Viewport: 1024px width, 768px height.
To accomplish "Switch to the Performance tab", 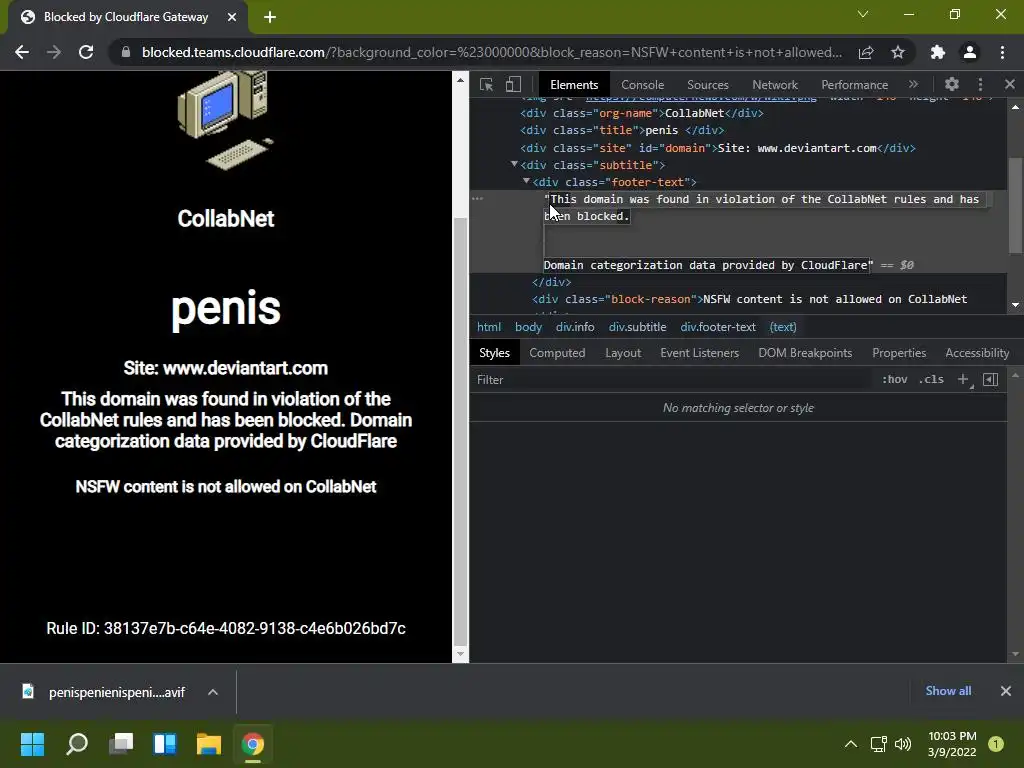I will click(x=854, y=85).
